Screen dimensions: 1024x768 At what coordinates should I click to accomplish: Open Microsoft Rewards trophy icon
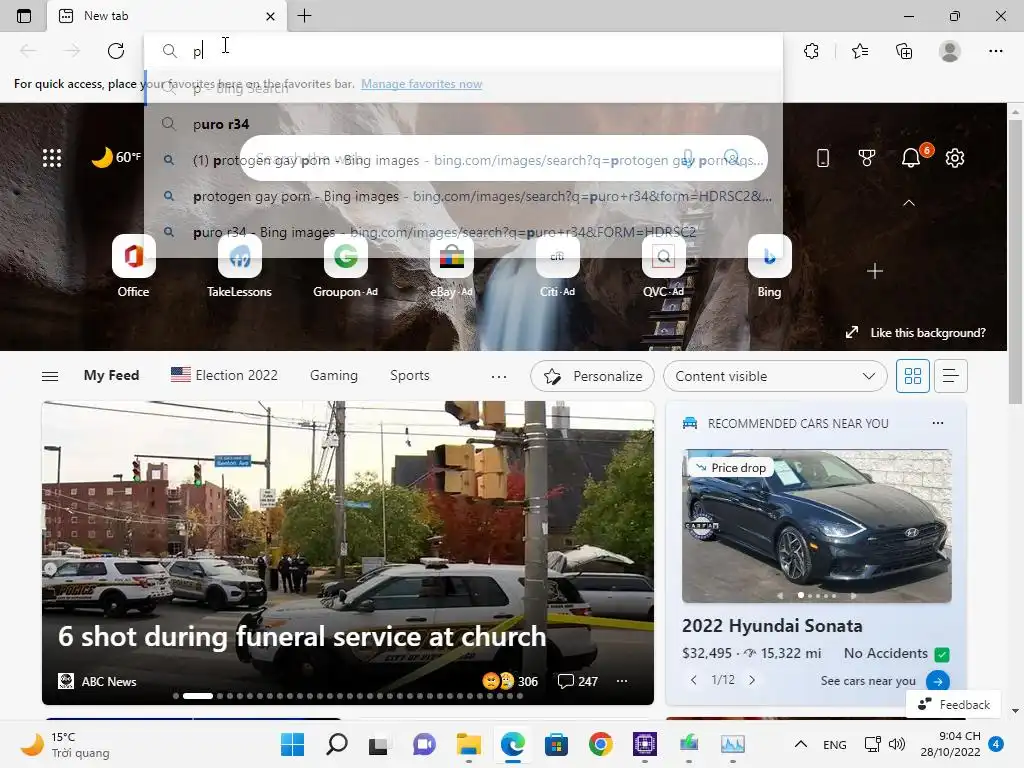(867, 157)
